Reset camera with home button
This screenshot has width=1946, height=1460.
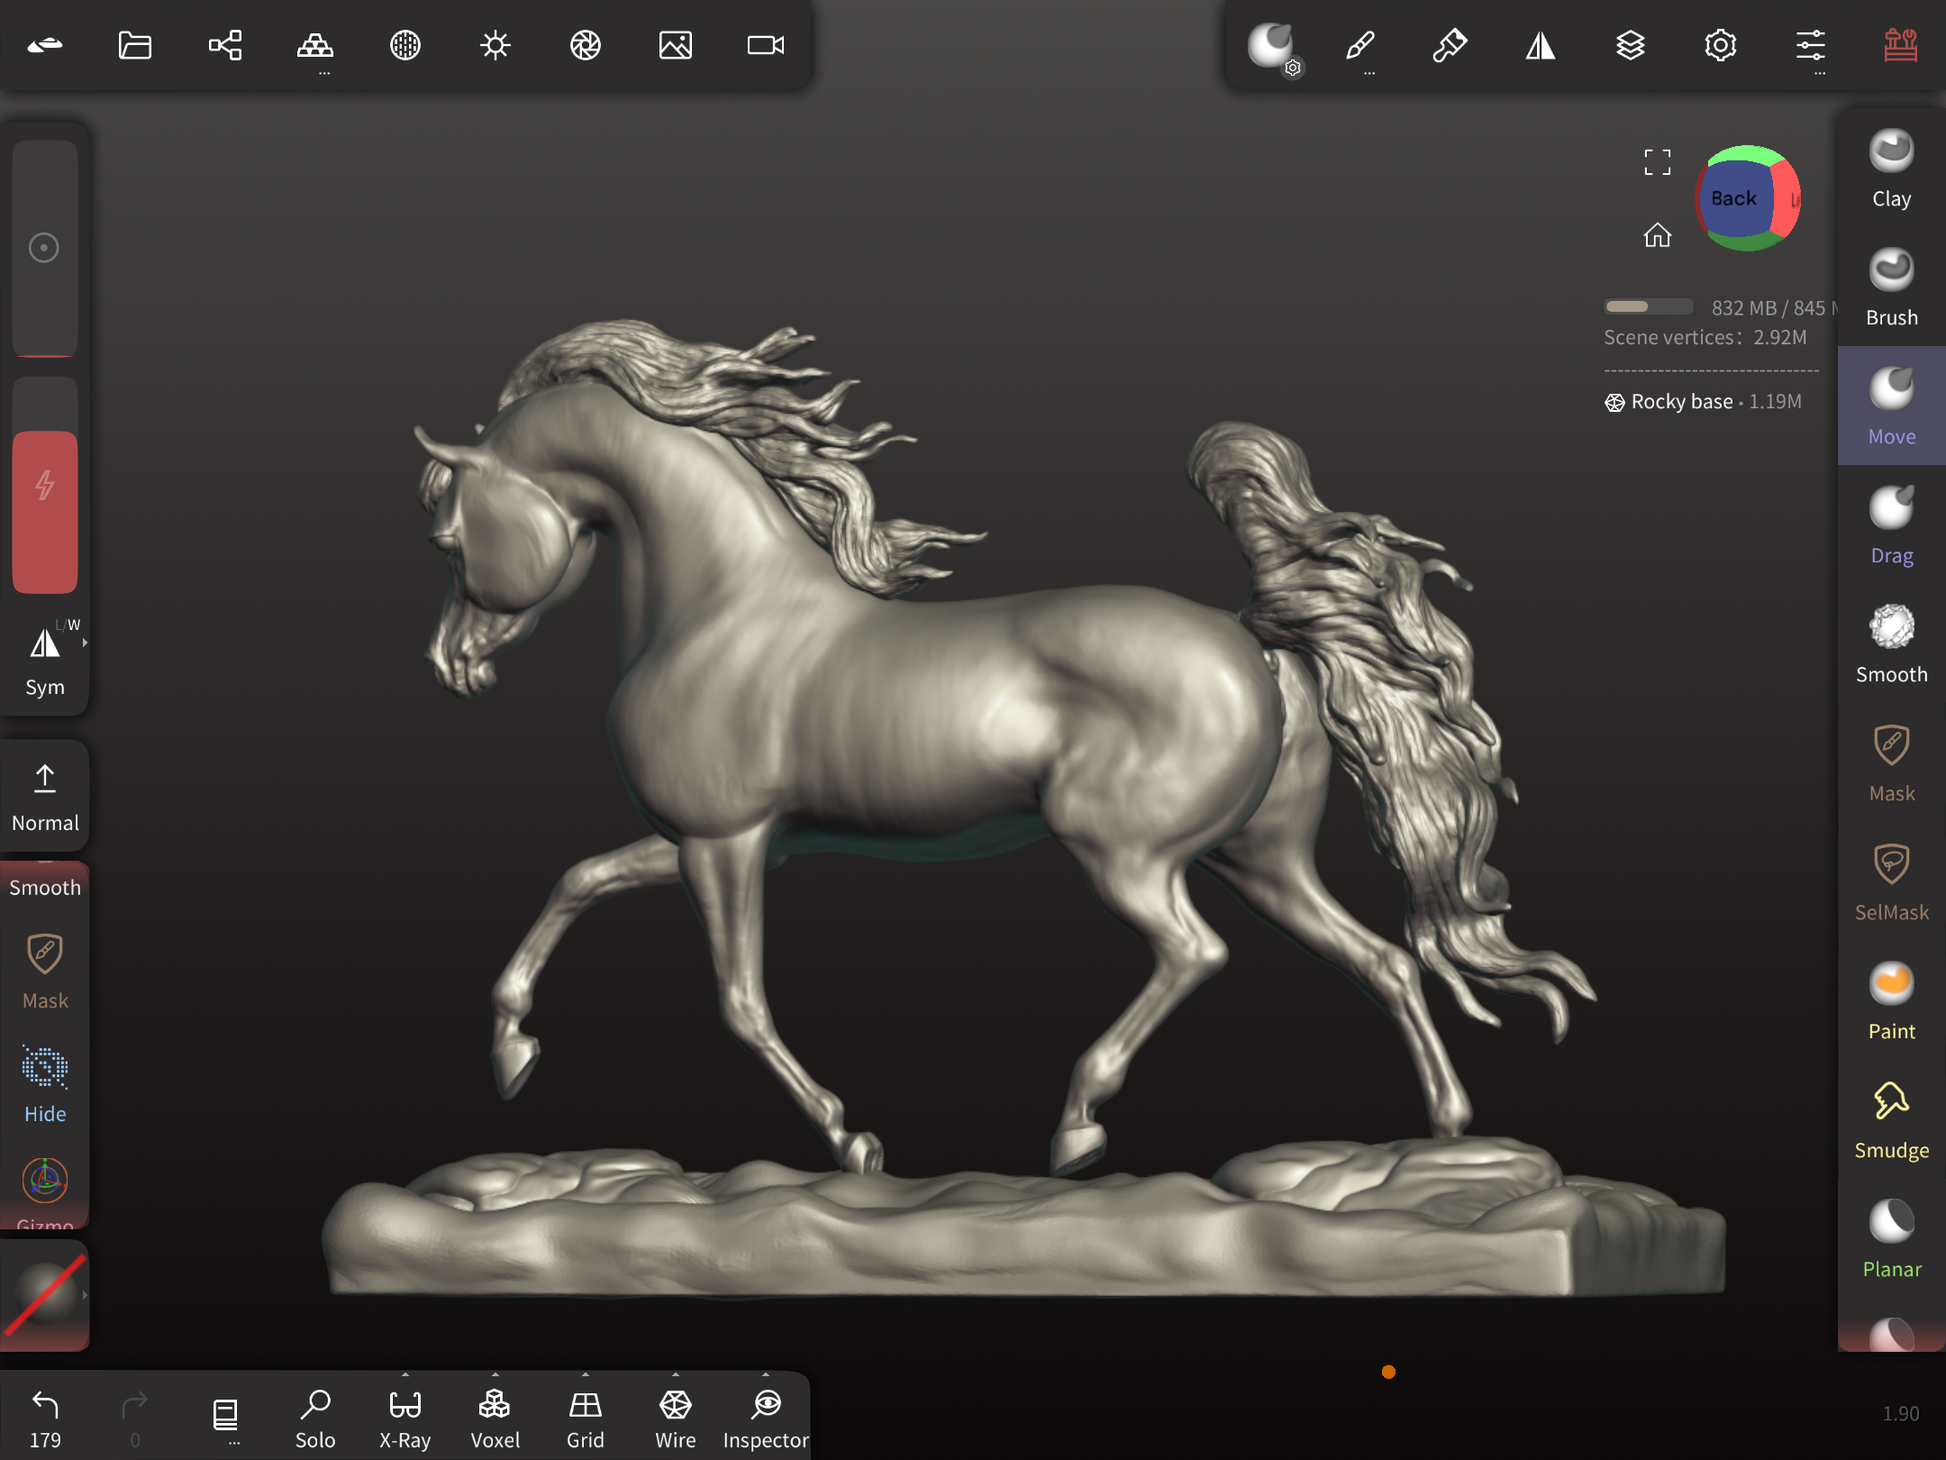[x=1657, y=235]
